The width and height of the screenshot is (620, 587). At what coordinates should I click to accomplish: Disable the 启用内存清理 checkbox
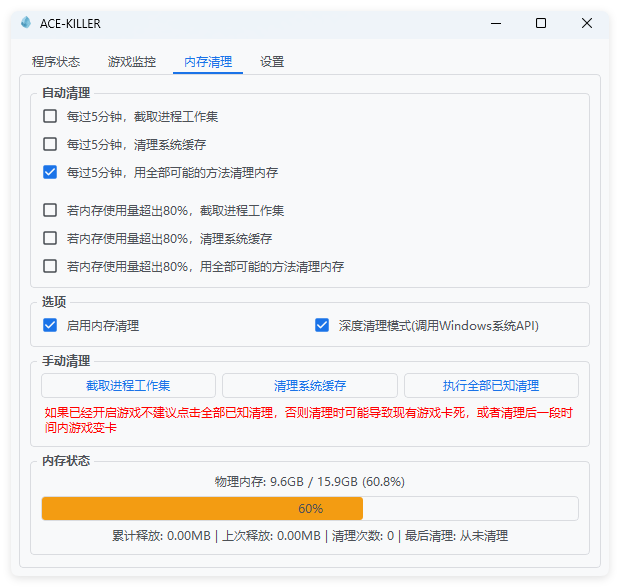tap(50, 325)
